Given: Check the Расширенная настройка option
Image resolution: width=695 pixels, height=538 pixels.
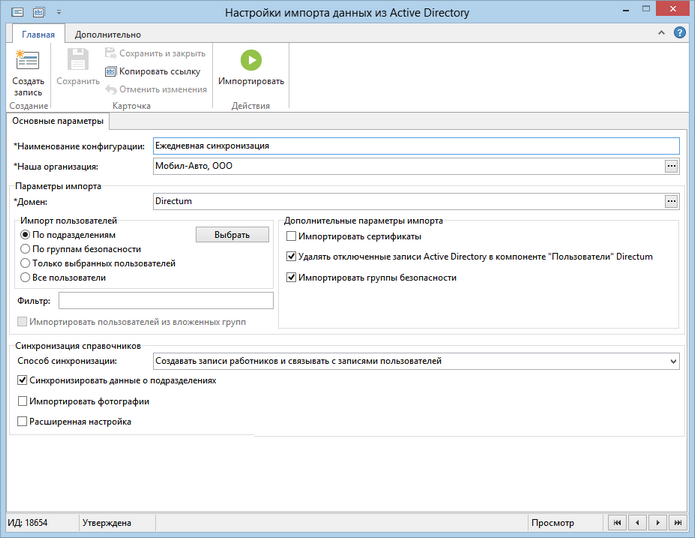Looking at the screenshot, I should tap(22, 421).
